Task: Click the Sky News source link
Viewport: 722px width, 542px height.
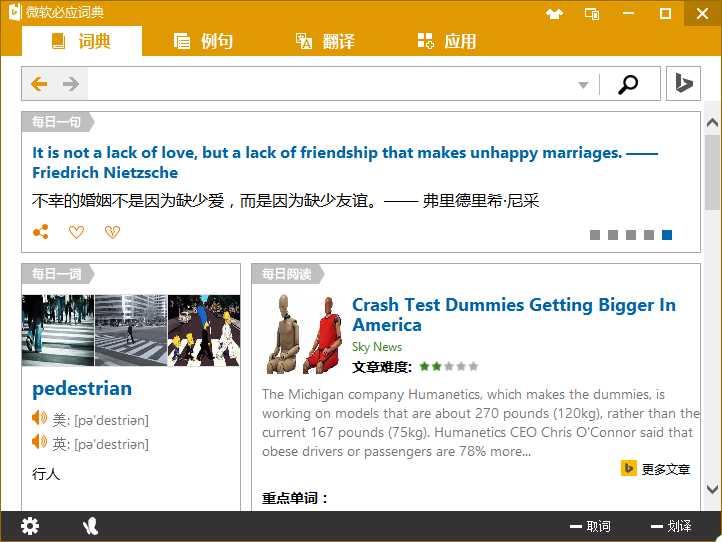Action: tap(377, 347)
